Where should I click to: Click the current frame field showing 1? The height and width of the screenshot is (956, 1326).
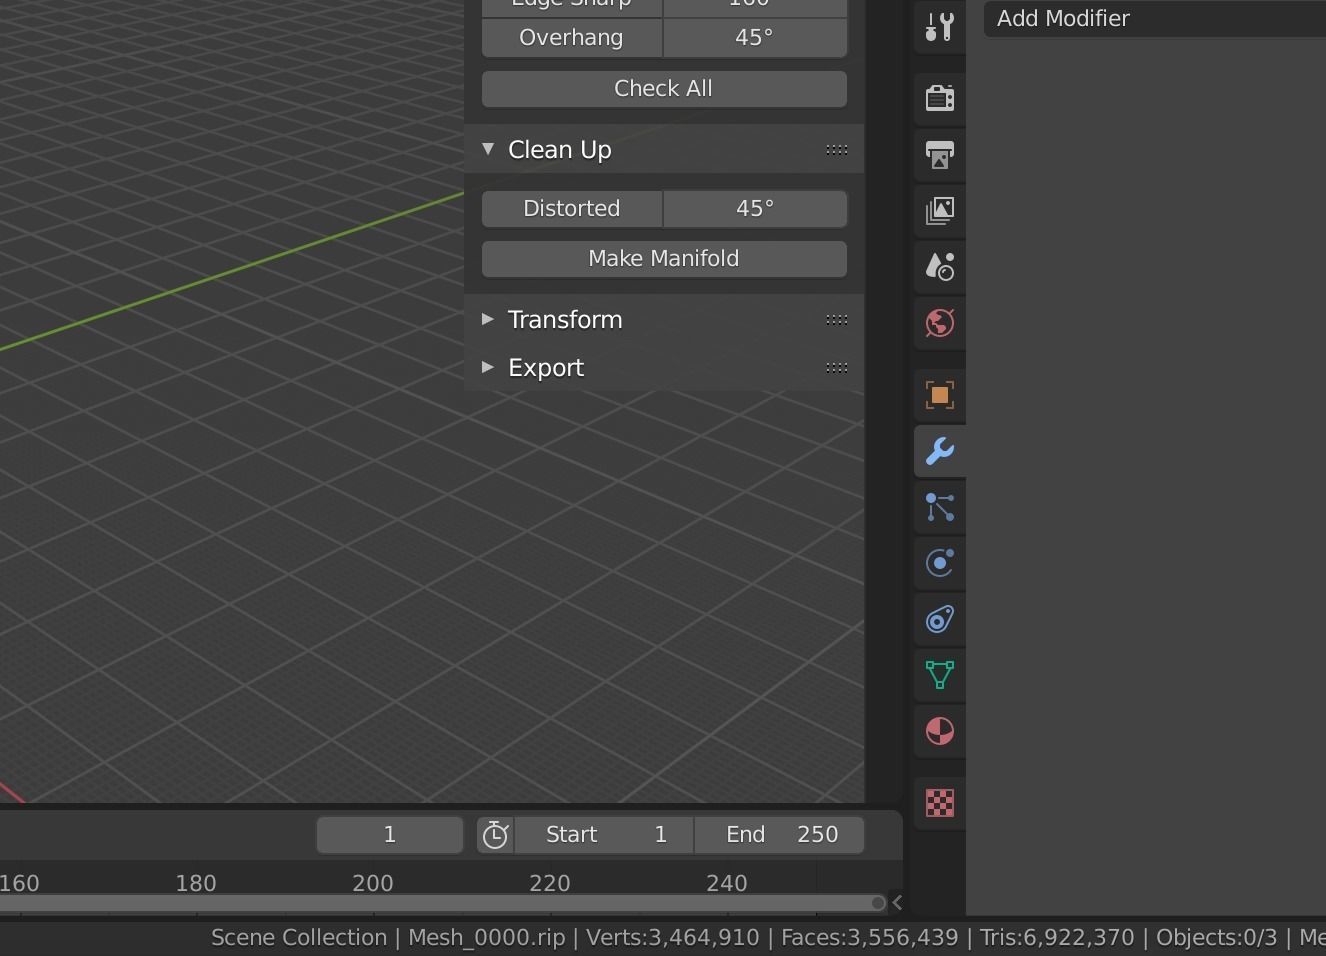pyautogui.click(x=390, y=835)
